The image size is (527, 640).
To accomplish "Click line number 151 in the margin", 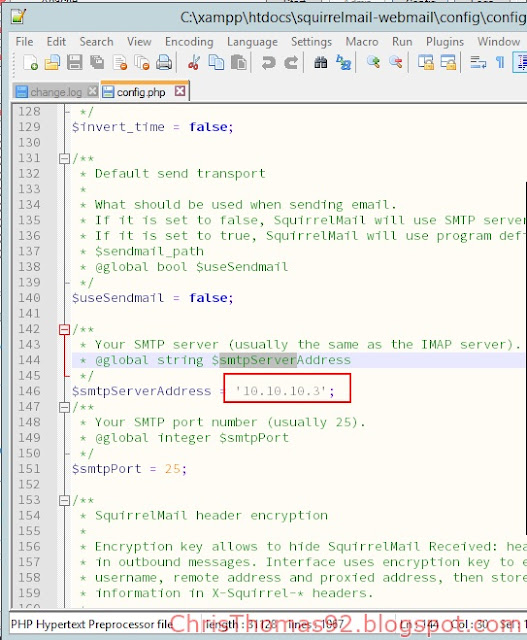I will pos(29,469).
